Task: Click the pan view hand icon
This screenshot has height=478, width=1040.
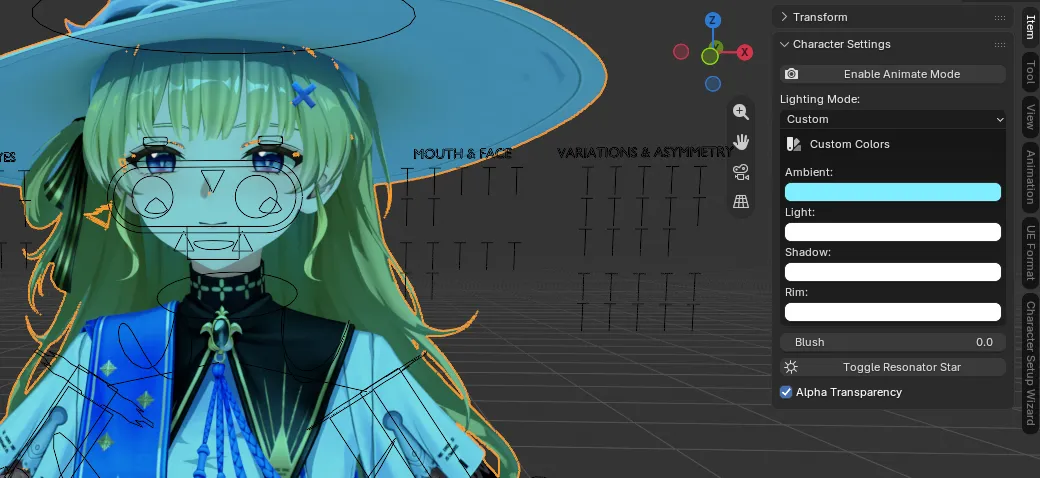Action: [x=741, y=142]
